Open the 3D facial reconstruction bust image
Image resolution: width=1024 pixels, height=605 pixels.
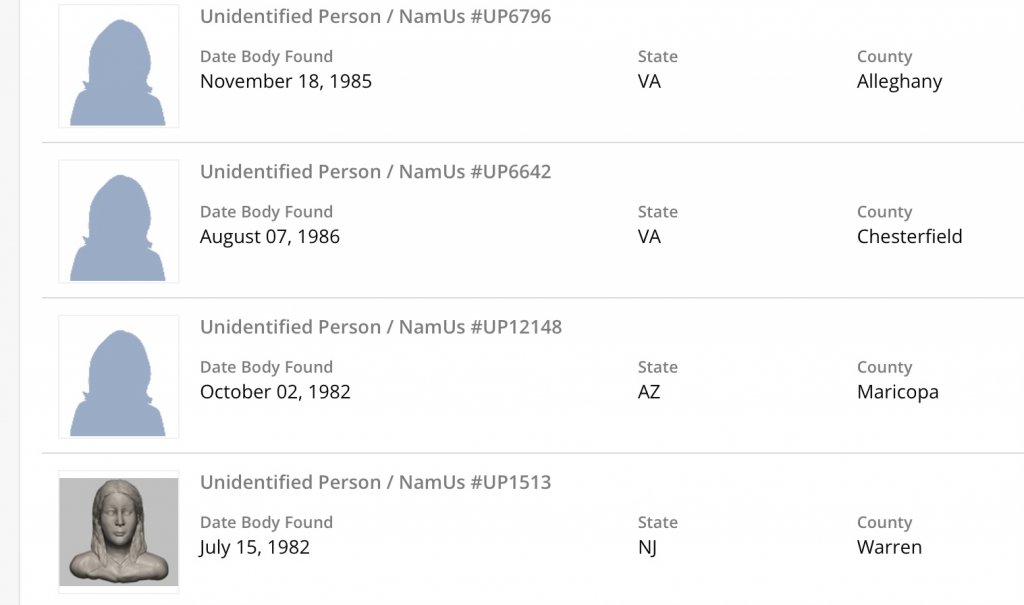[118, 531]
